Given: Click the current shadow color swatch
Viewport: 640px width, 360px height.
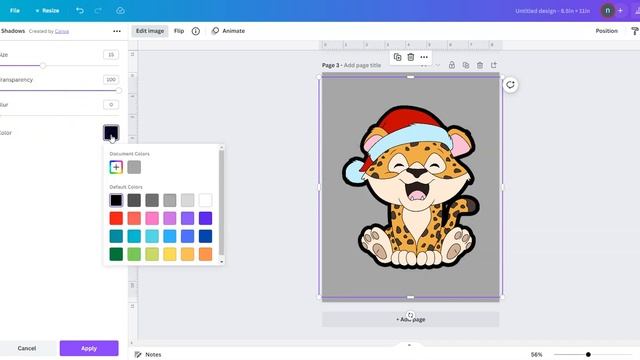Looking at the screenshot, I should (111, 133).
